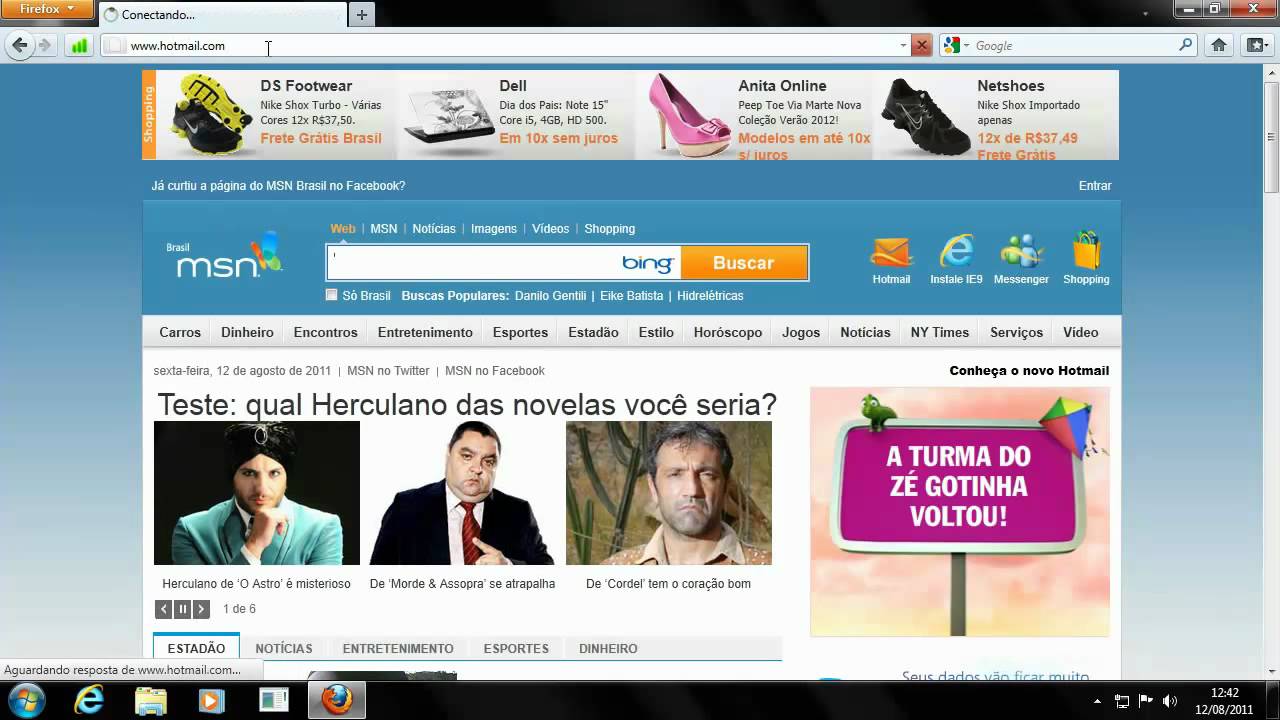Screen dimensions: 1280x720
Task: Click the MSN Brasil logo
Action: click(x=224, y=257)
